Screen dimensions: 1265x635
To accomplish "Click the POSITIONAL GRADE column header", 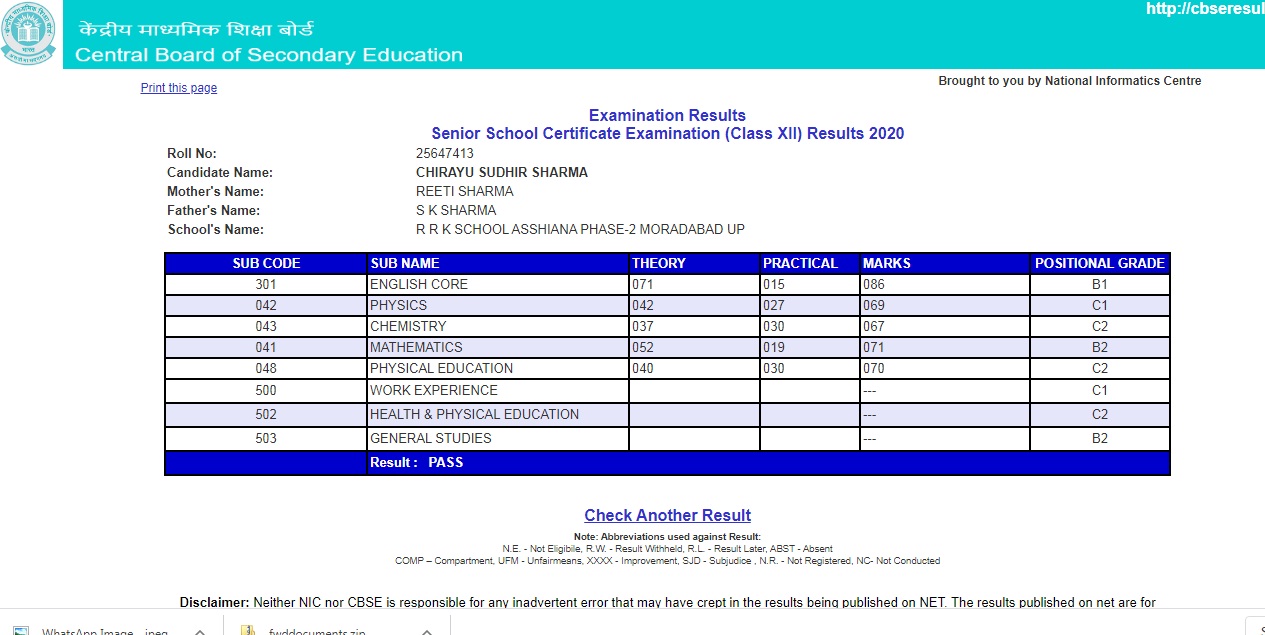I will [x=1100, y=263].
